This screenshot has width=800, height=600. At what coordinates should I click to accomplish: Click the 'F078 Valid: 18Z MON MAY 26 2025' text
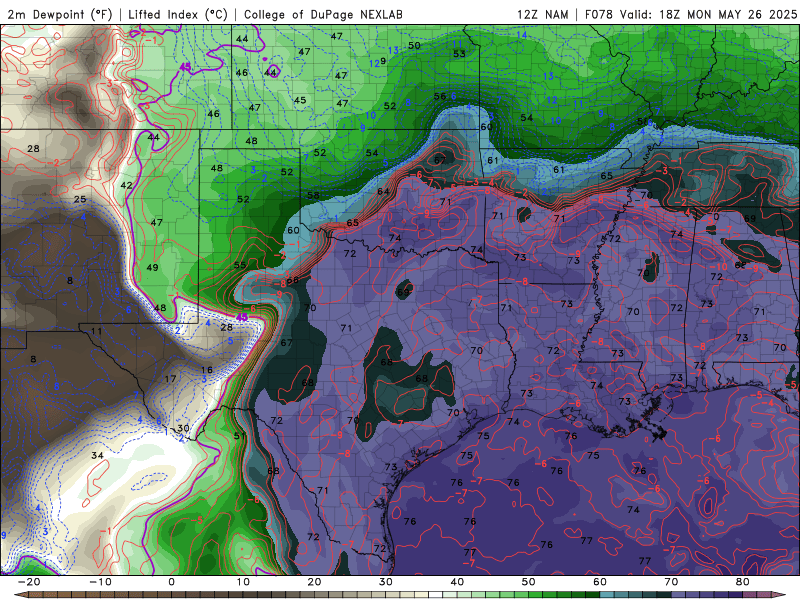click(690, 14)
